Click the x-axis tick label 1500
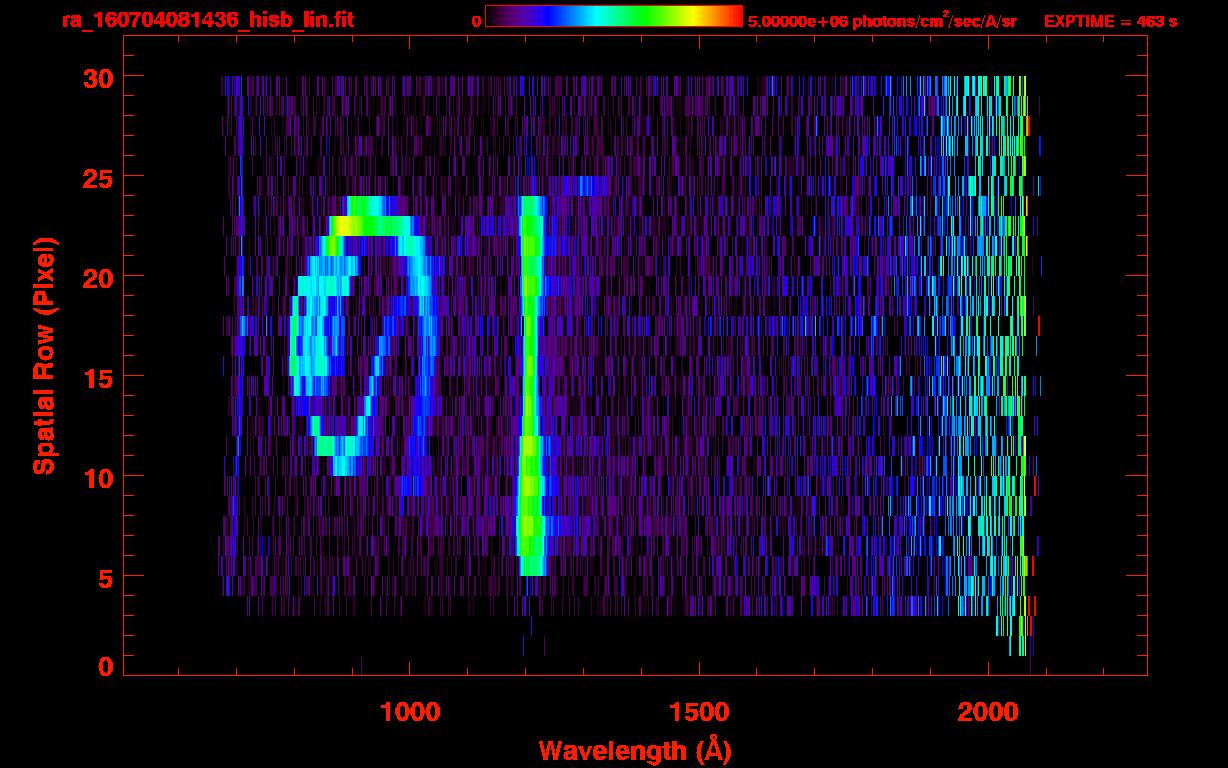The width and height of the screenshot is (1228, 768). tap(698, 712)
